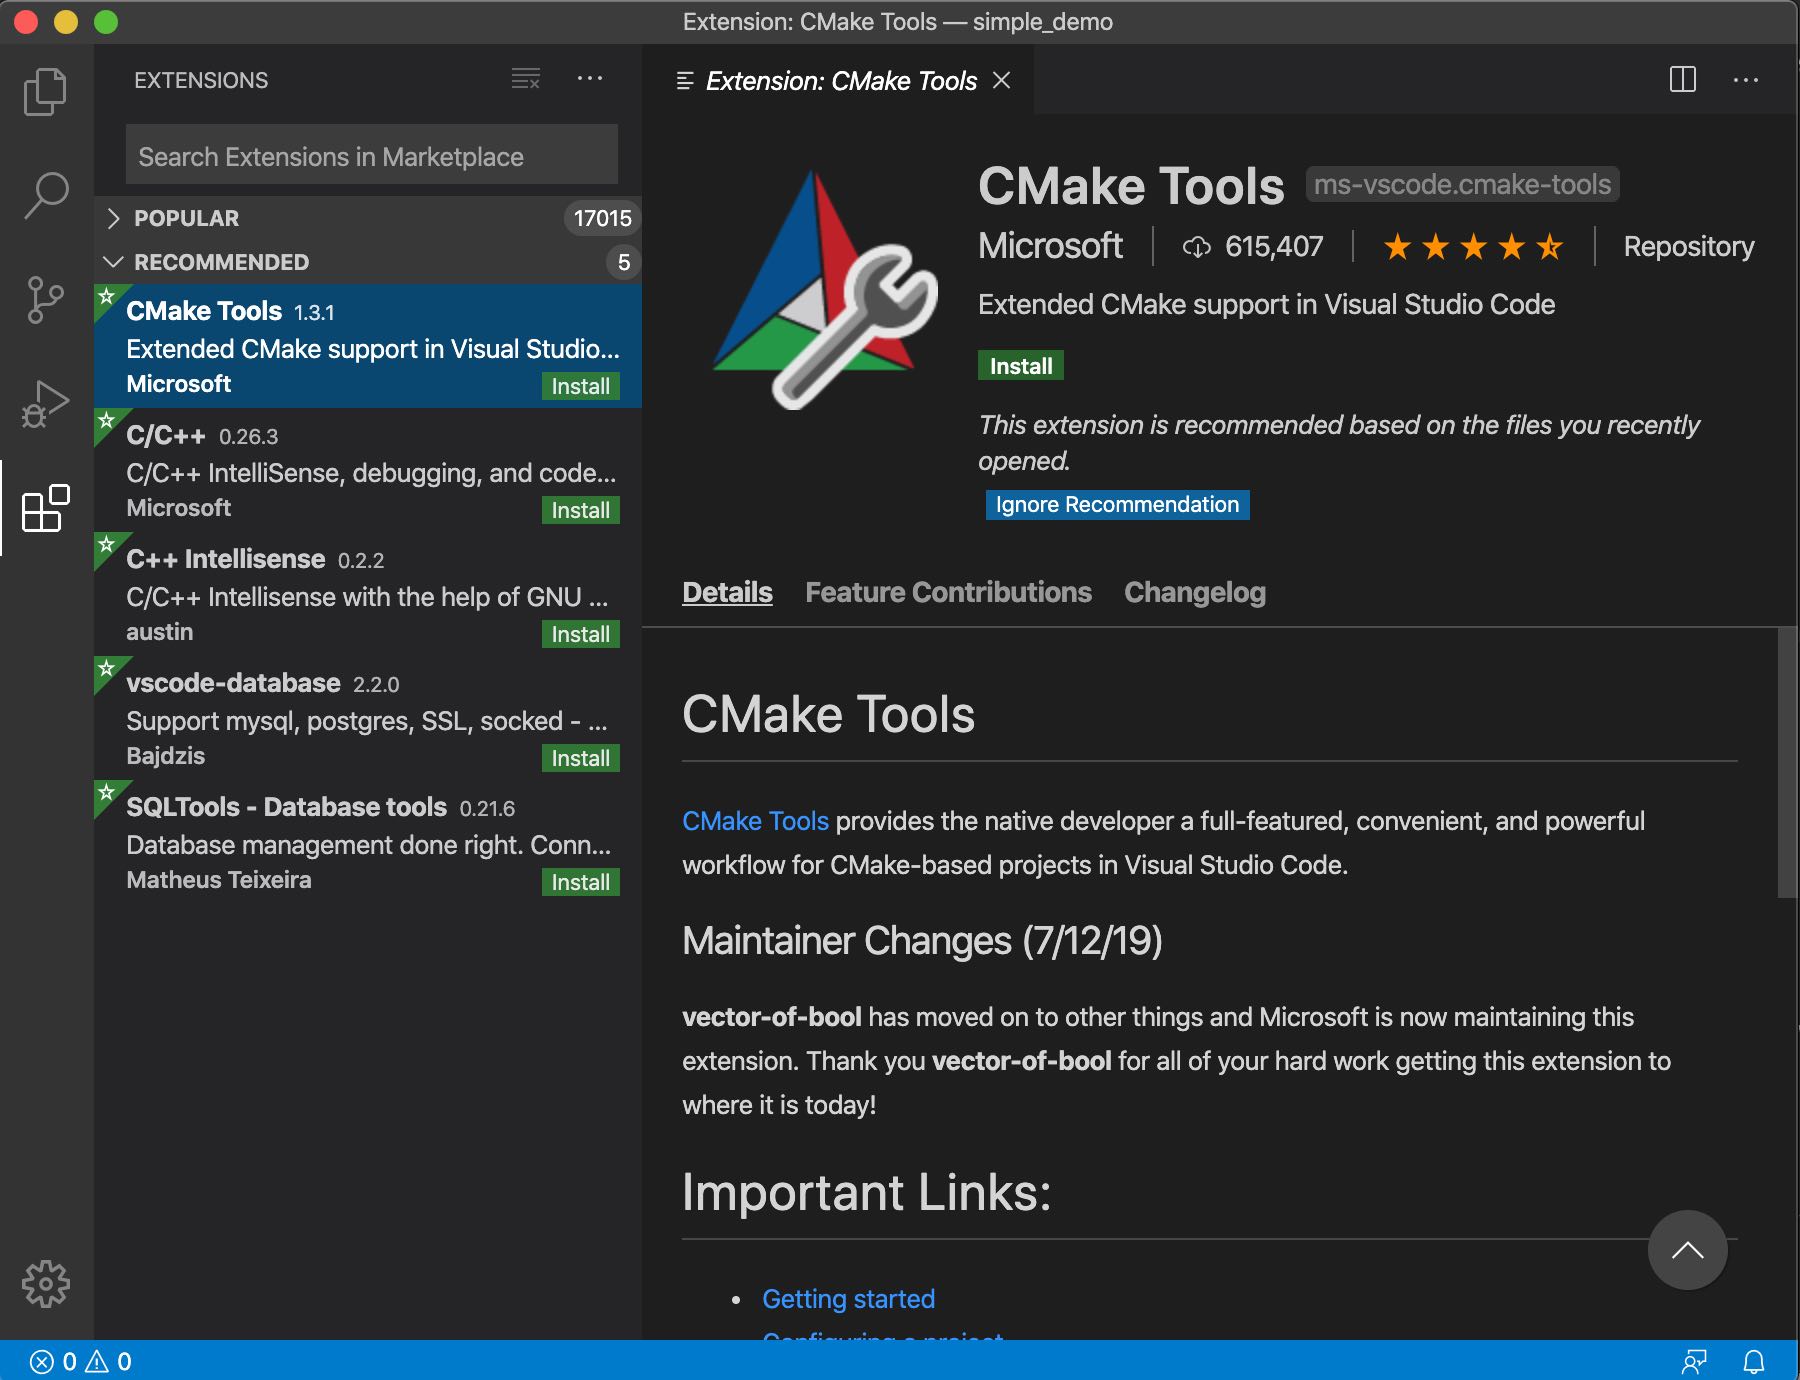Split the editor
The width and height of the screenshot is (1800, 1380).
pyautogui.click(x=1684, y=80)
